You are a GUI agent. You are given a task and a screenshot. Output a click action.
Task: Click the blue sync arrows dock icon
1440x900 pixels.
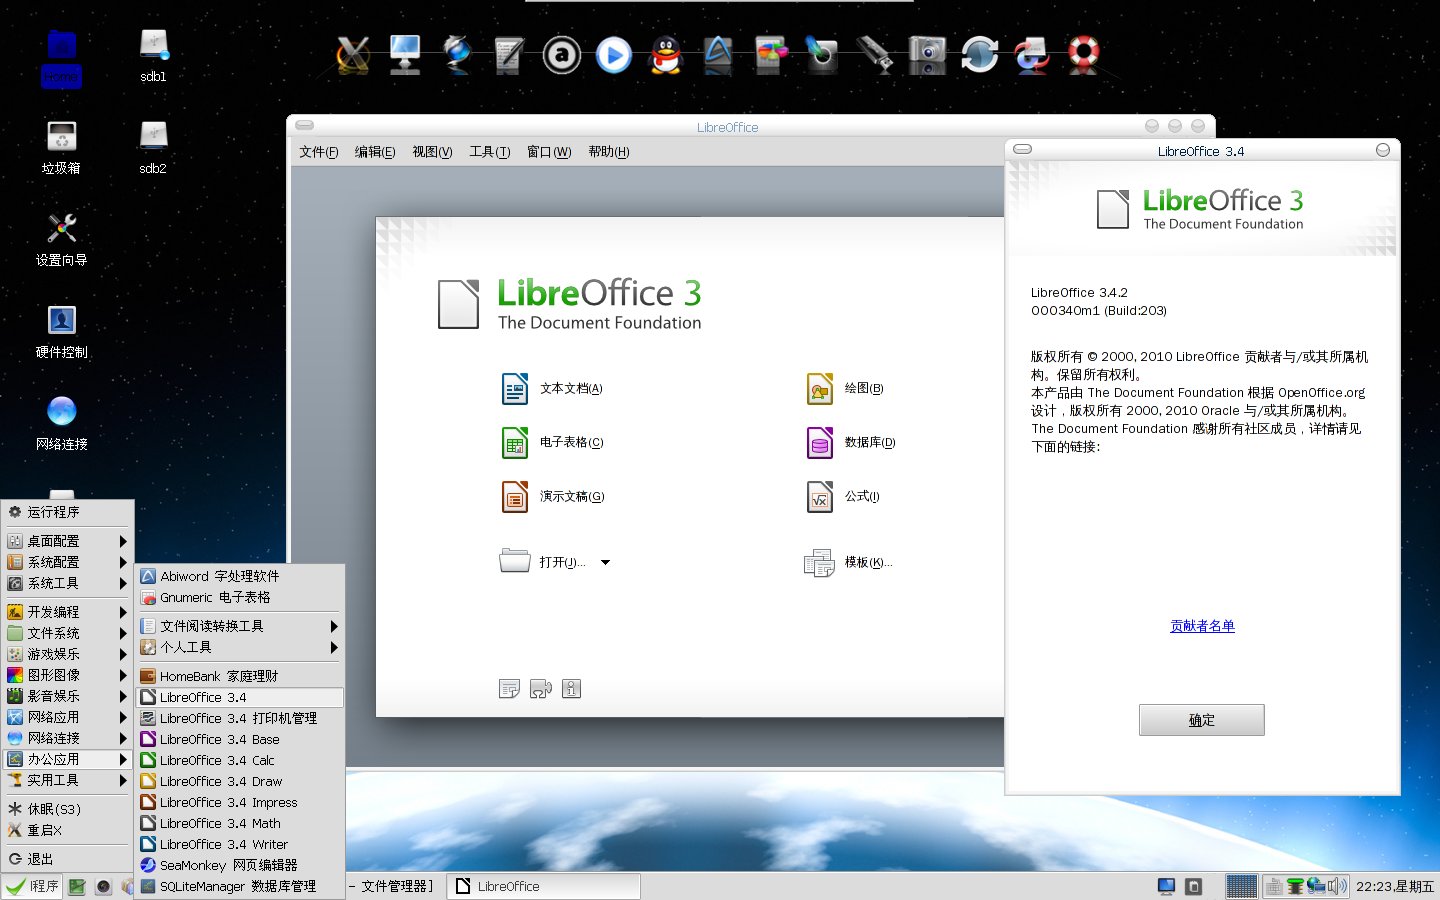pyautogui.click(x=979, y=55)
